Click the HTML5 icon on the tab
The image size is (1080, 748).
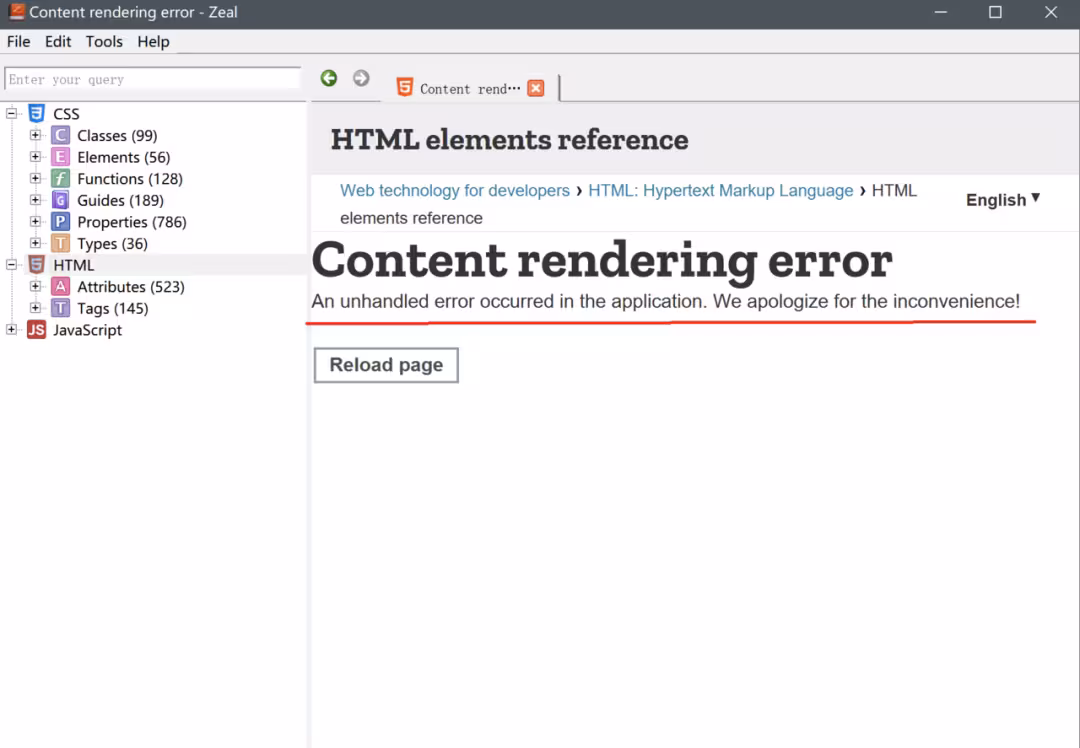tap(405, 87)
